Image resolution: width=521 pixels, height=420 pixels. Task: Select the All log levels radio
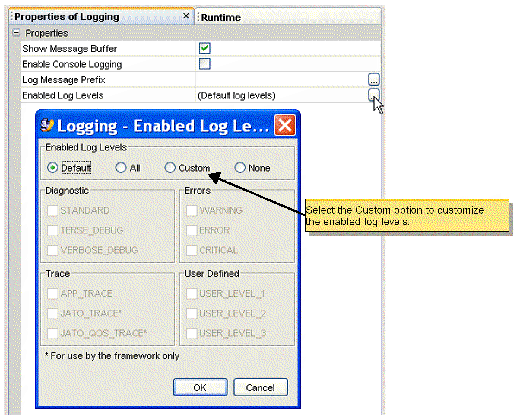click(121, 168)
